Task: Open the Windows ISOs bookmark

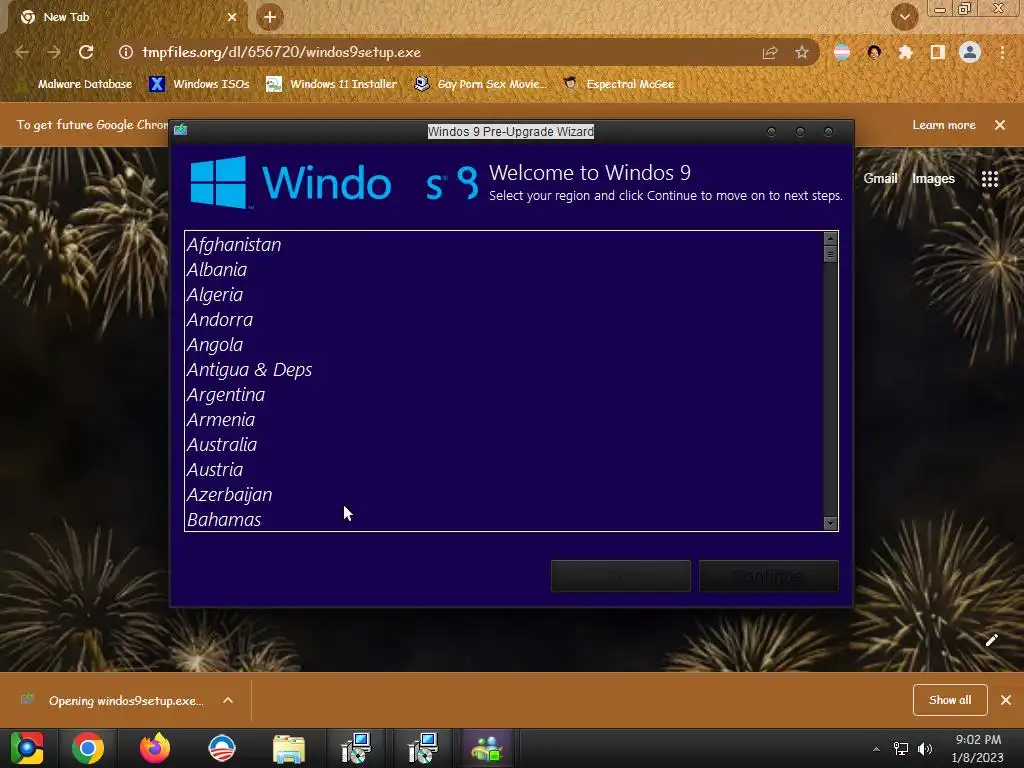Action: (199, 84)
